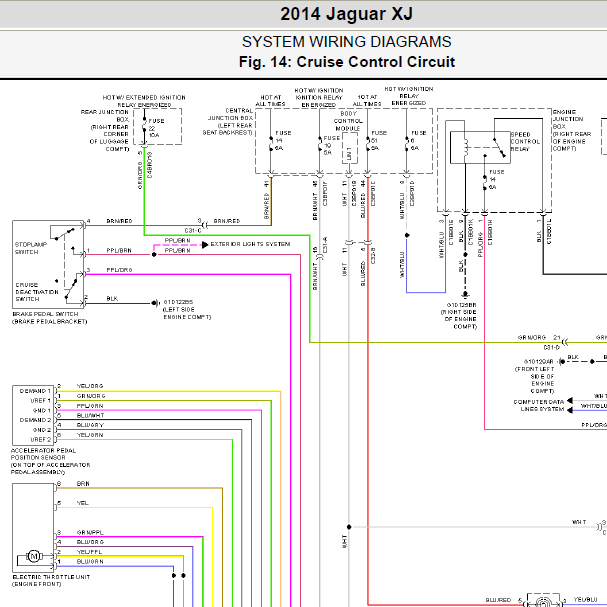Click the 'C31-A' connector label

pyautogui.click(x=325, y=245)
